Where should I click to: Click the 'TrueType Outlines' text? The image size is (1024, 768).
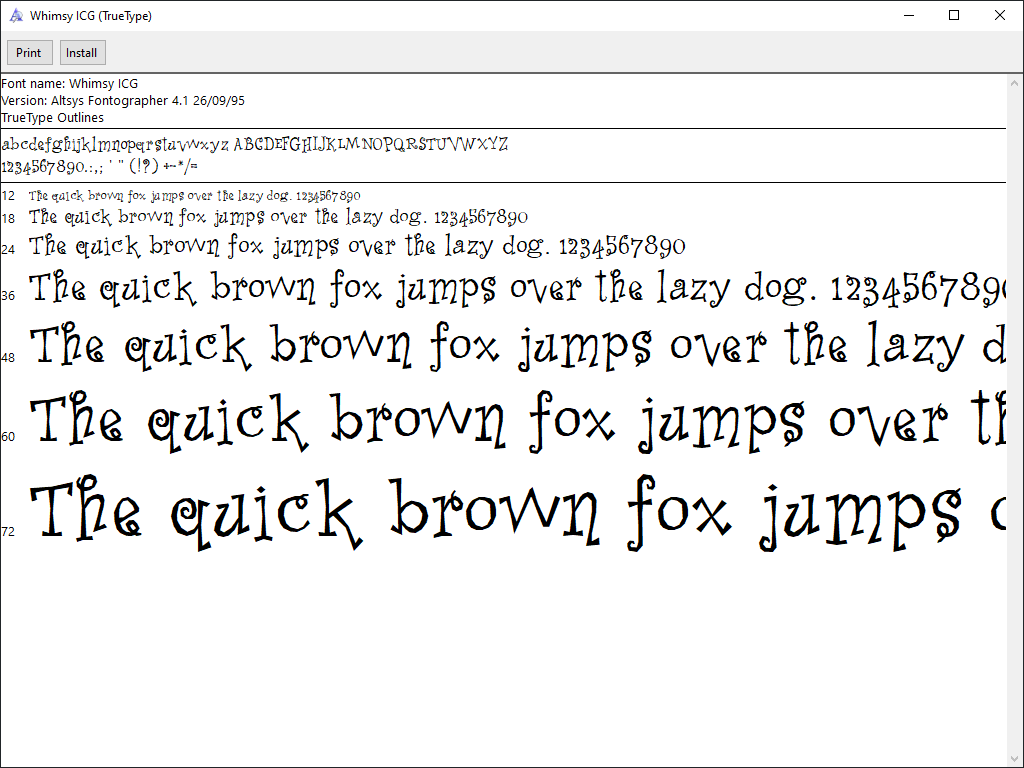tap(52, 118)
